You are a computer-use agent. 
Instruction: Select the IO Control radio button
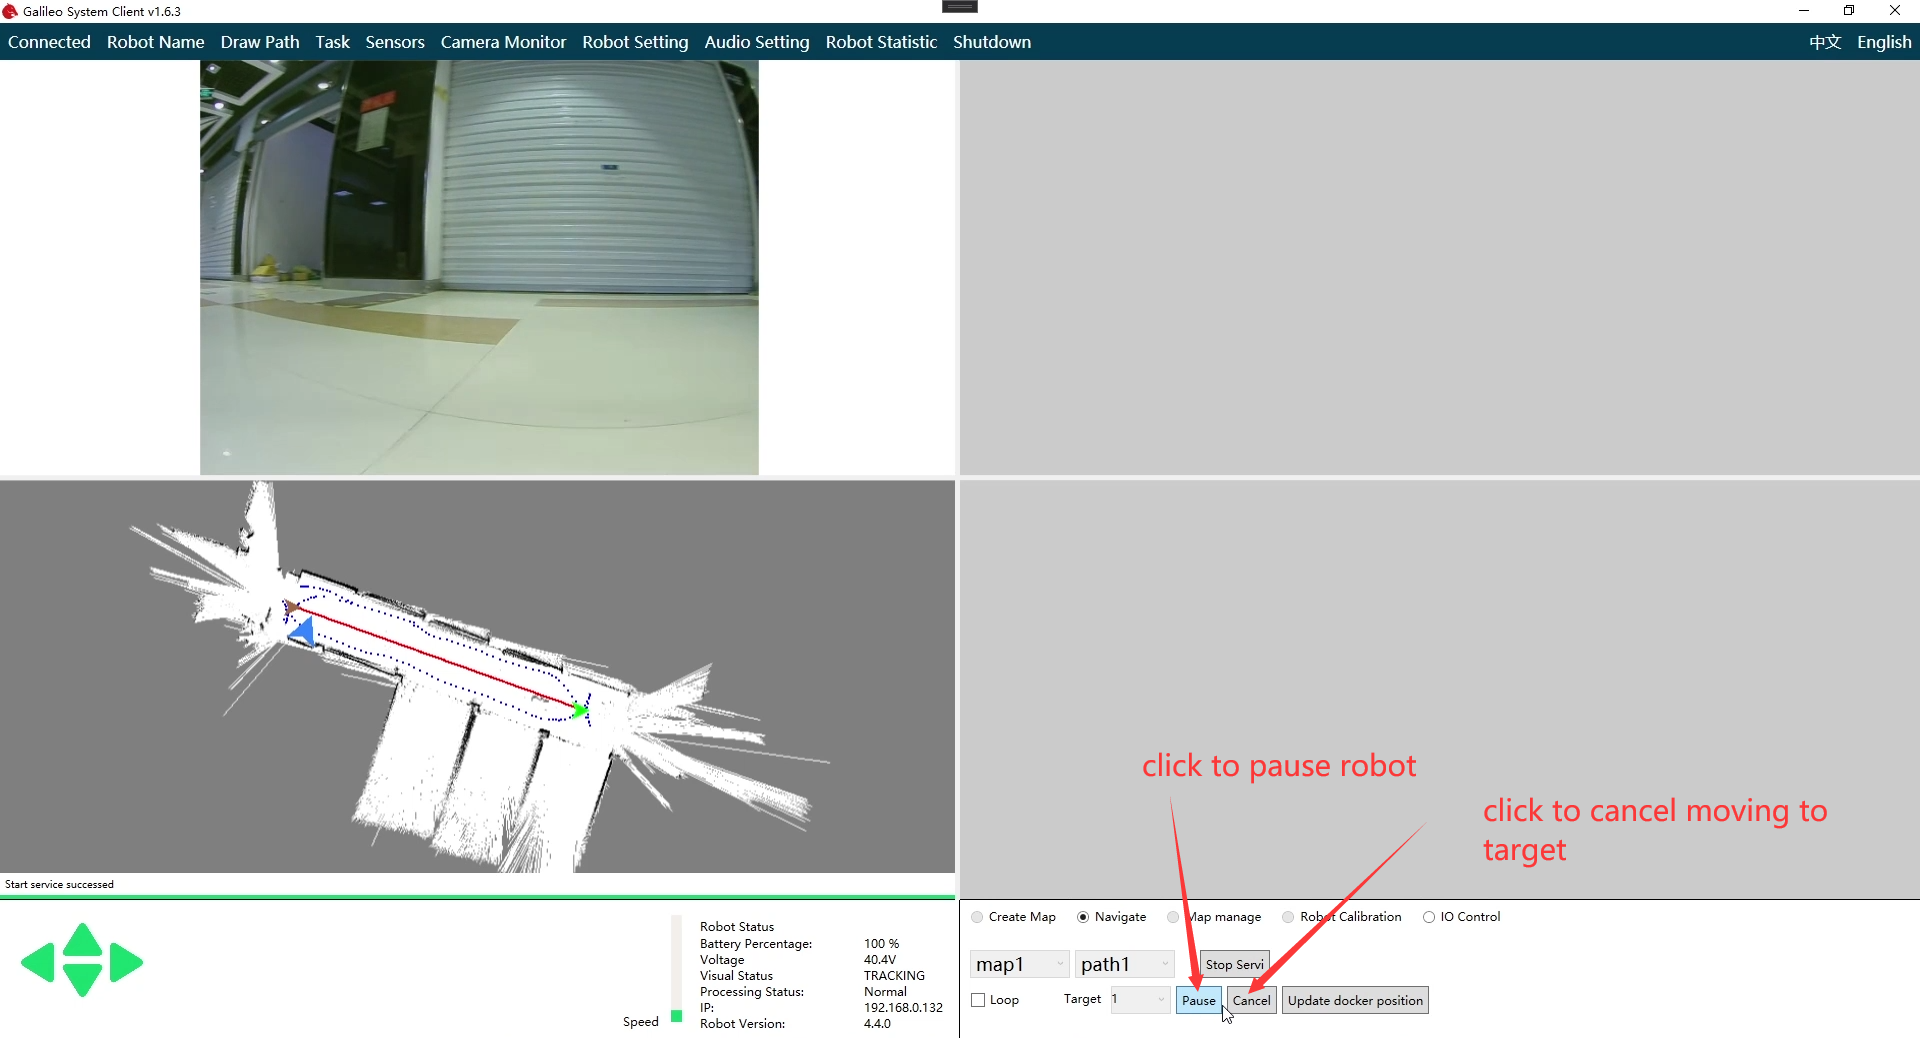(x=1429, y=917)
